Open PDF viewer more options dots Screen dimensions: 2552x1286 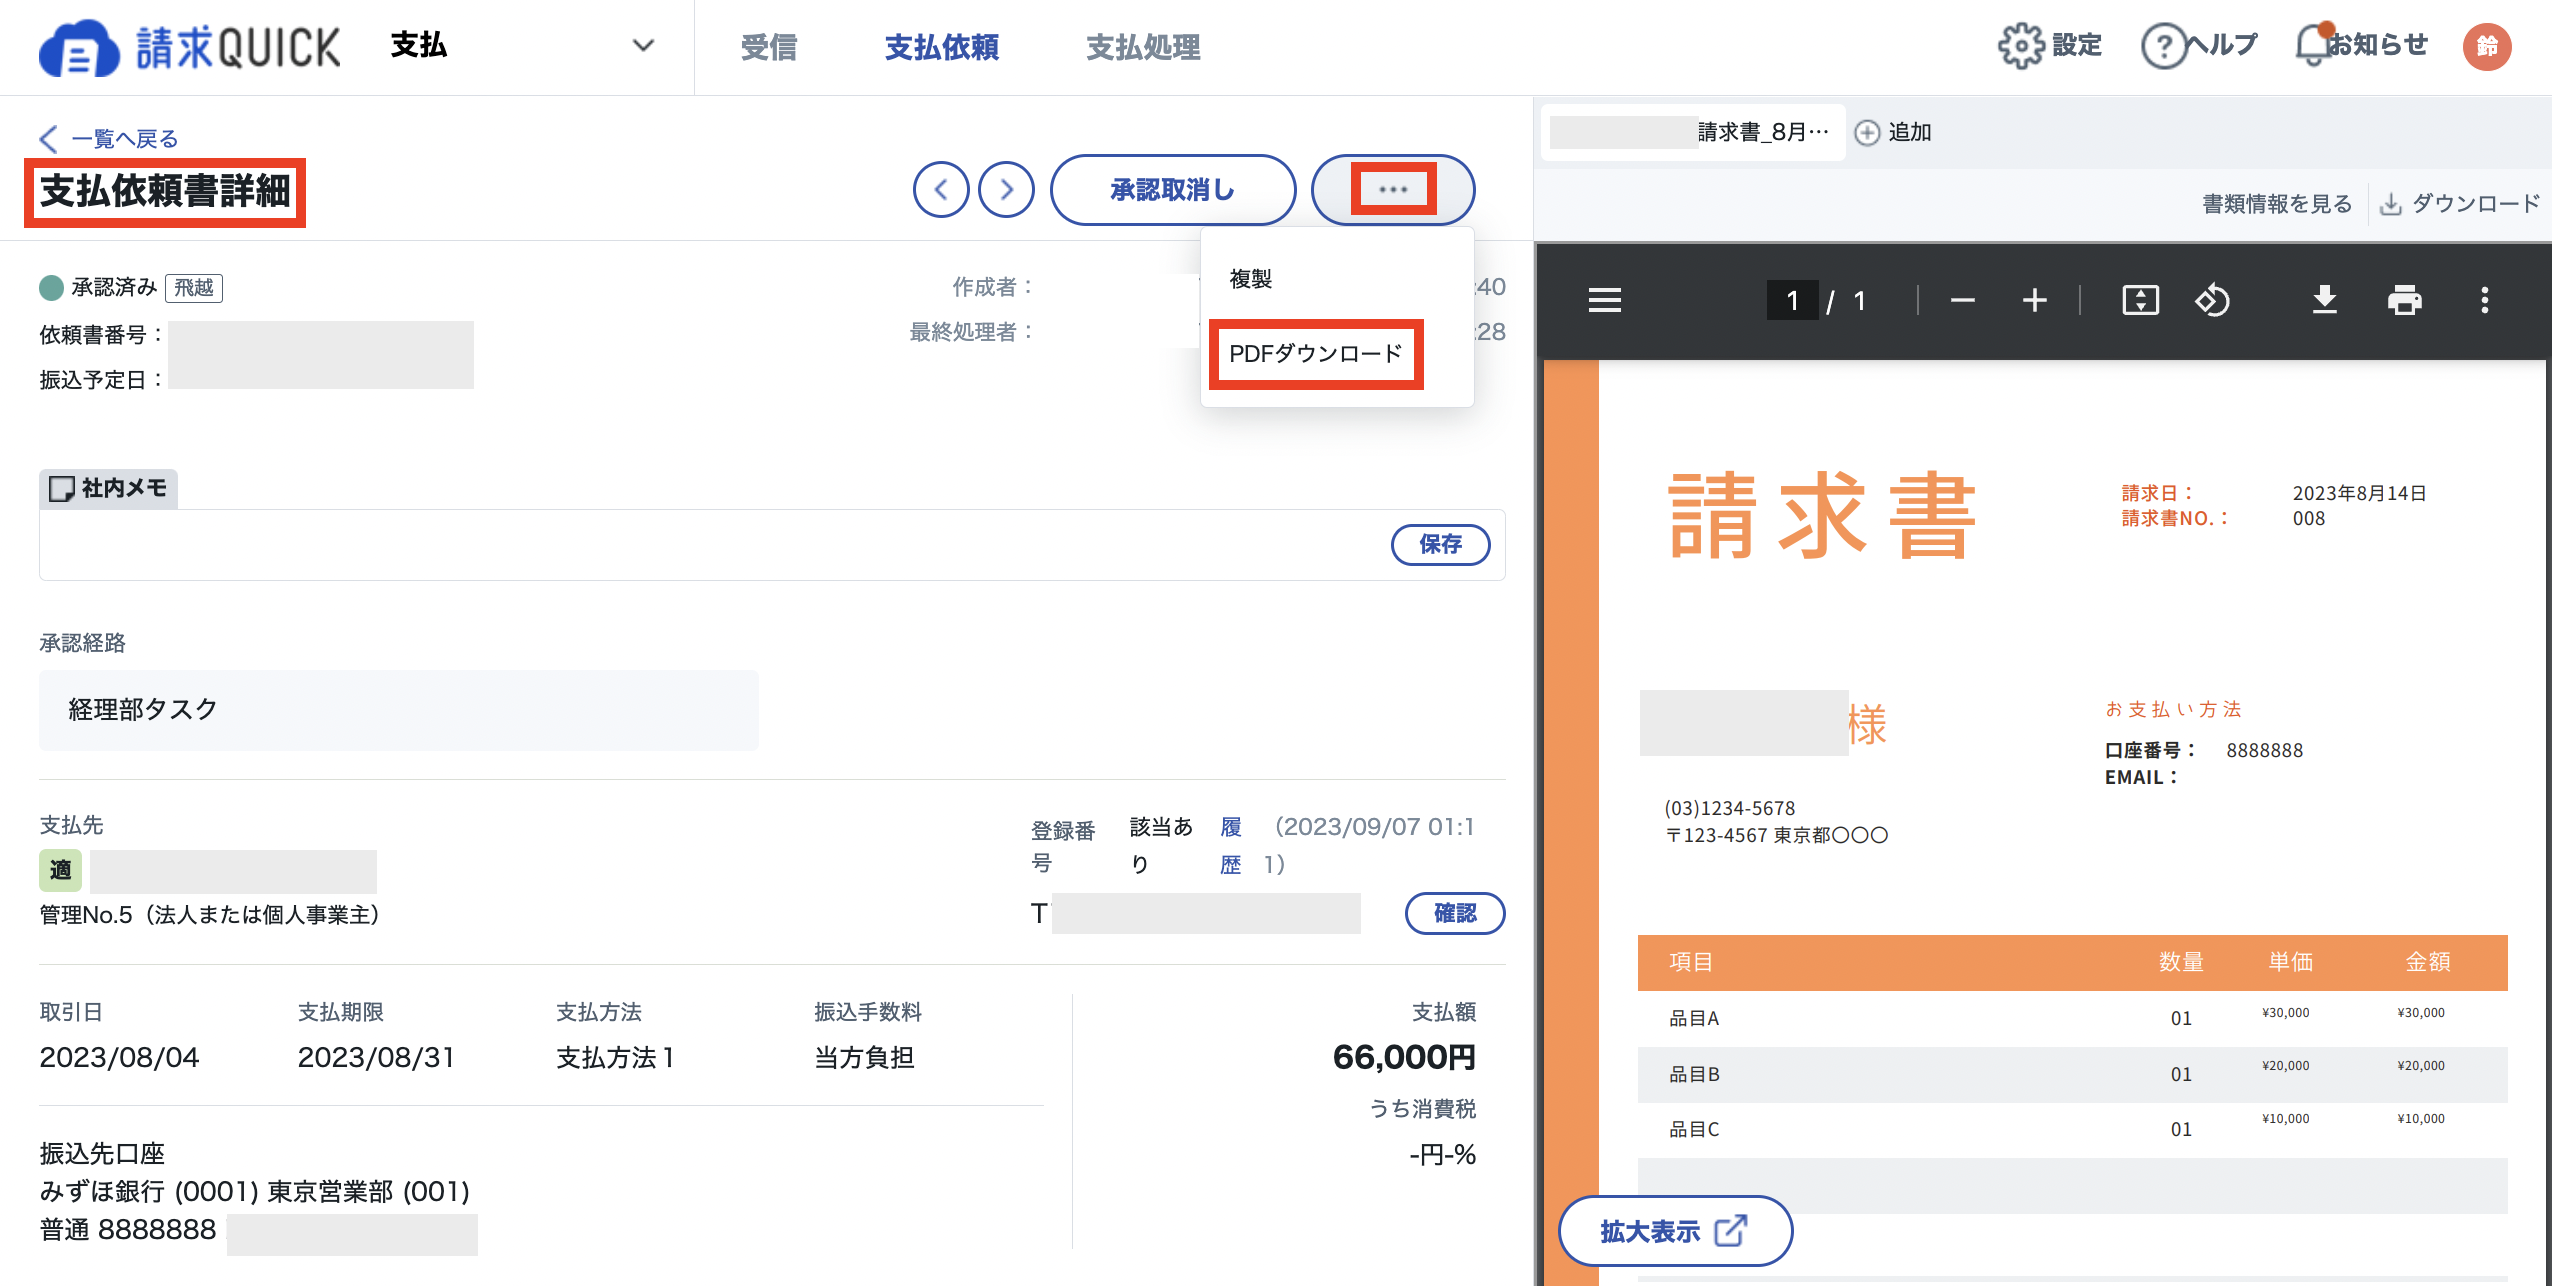click(2484, 300)
